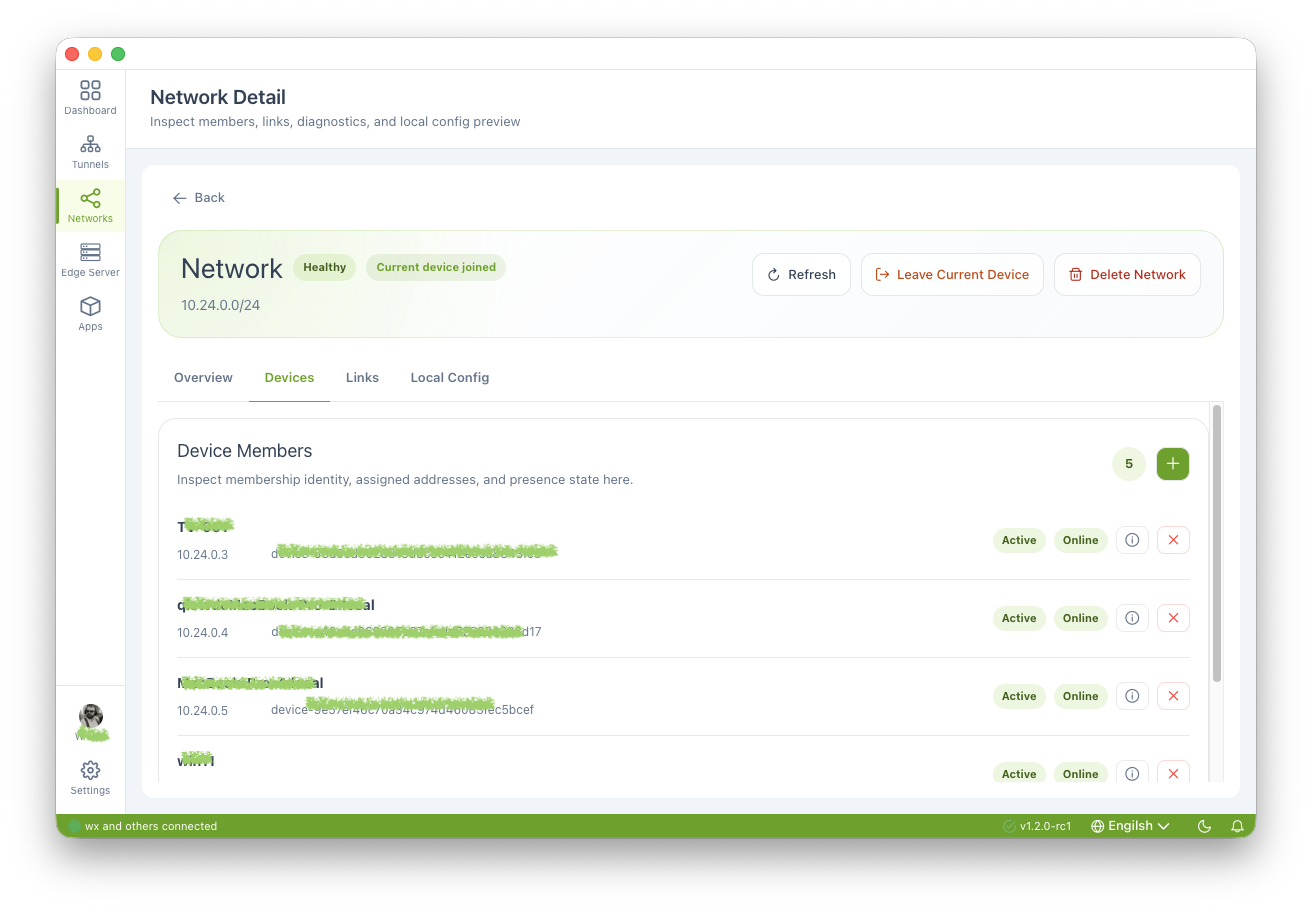Click the device members vertical scrollbar
The image size is (1312, 912).
1217,543
